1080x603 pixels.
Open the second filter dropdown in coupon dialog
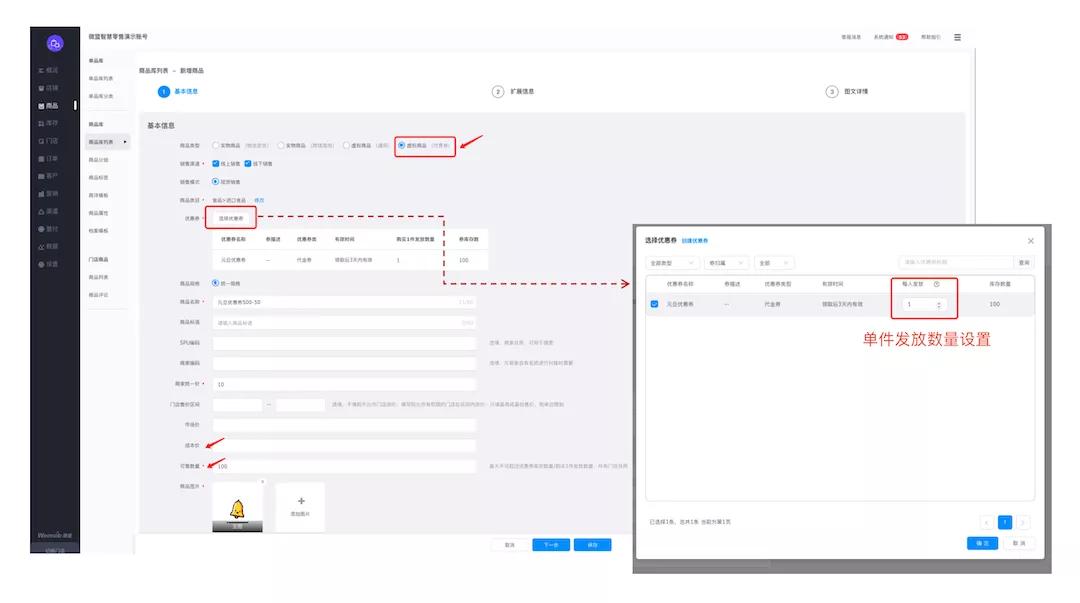(x=726, y=263)
